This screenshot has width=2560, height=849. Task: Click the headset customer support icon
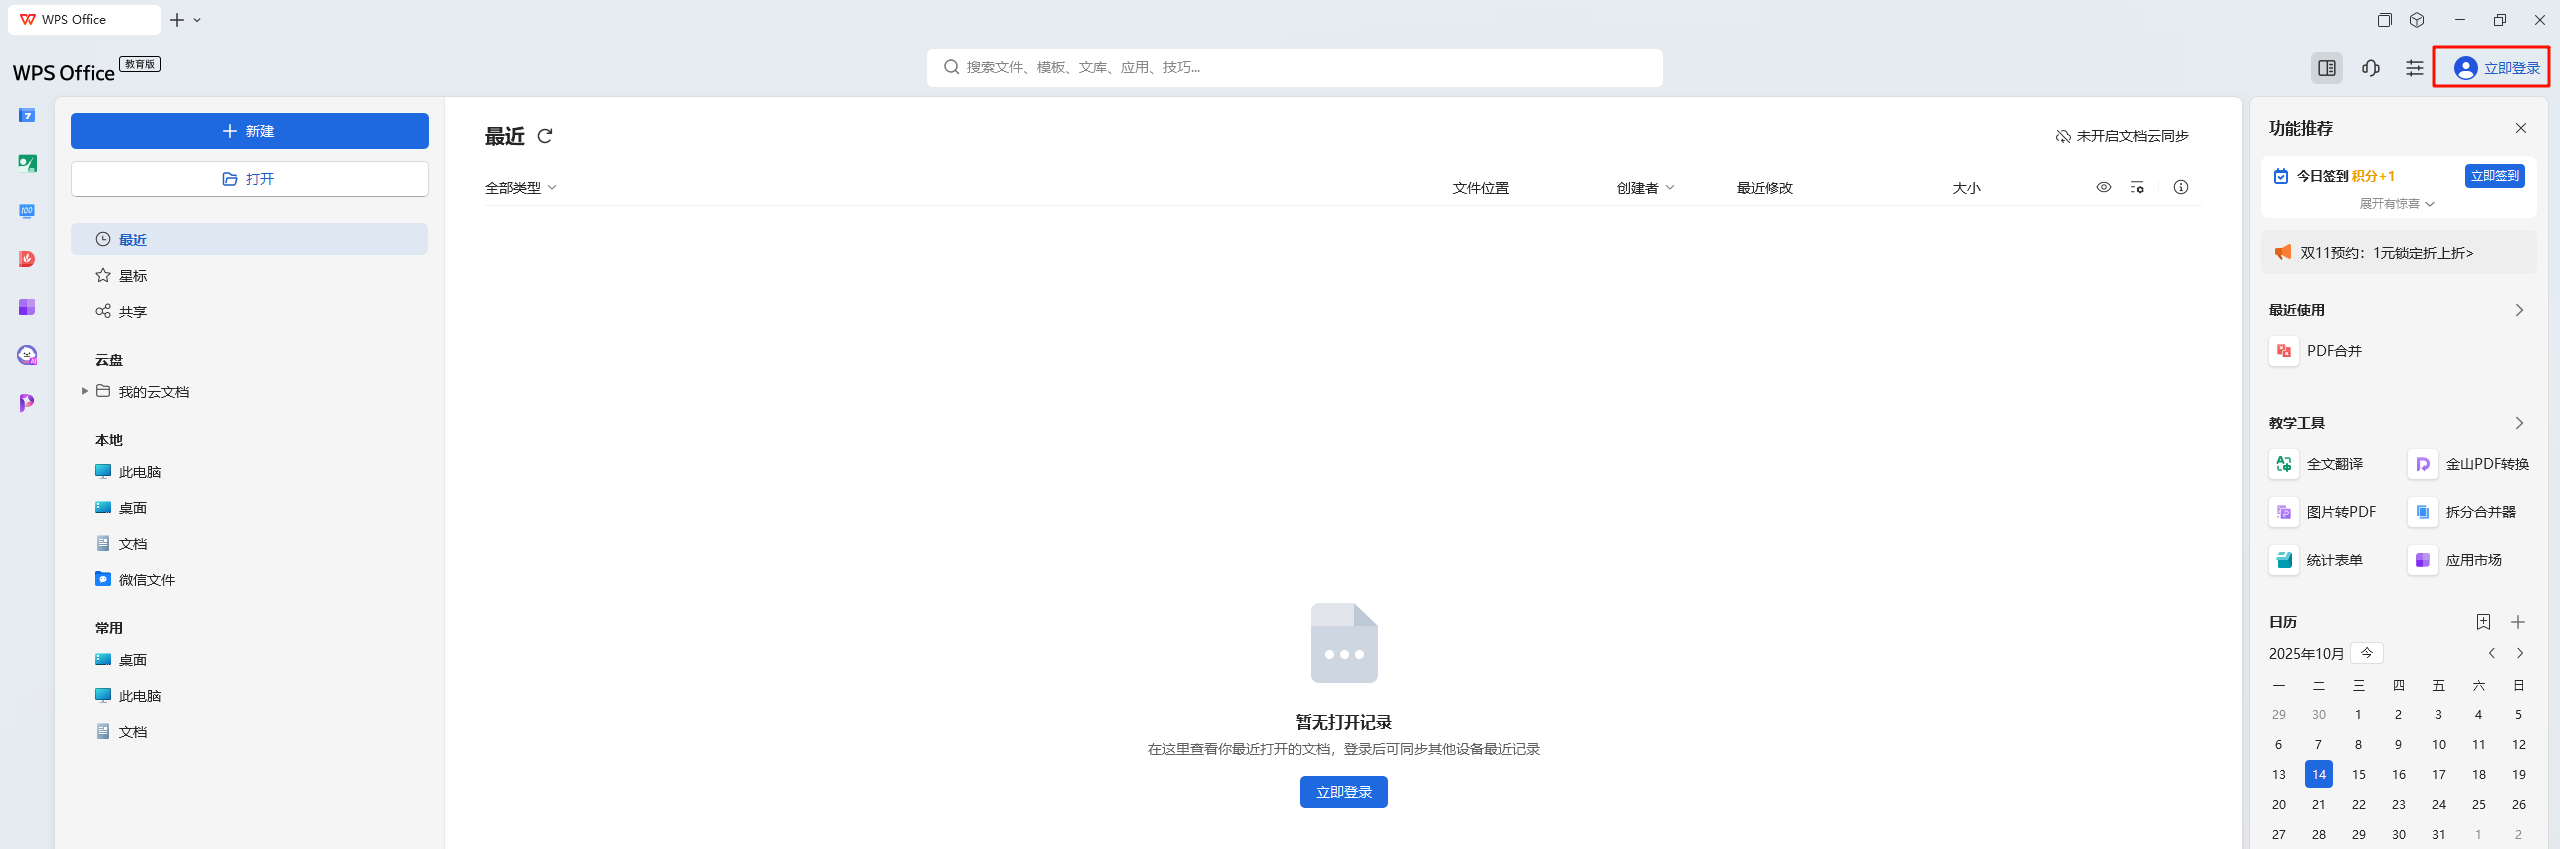pyautogui.click(x=2371, y=68)
